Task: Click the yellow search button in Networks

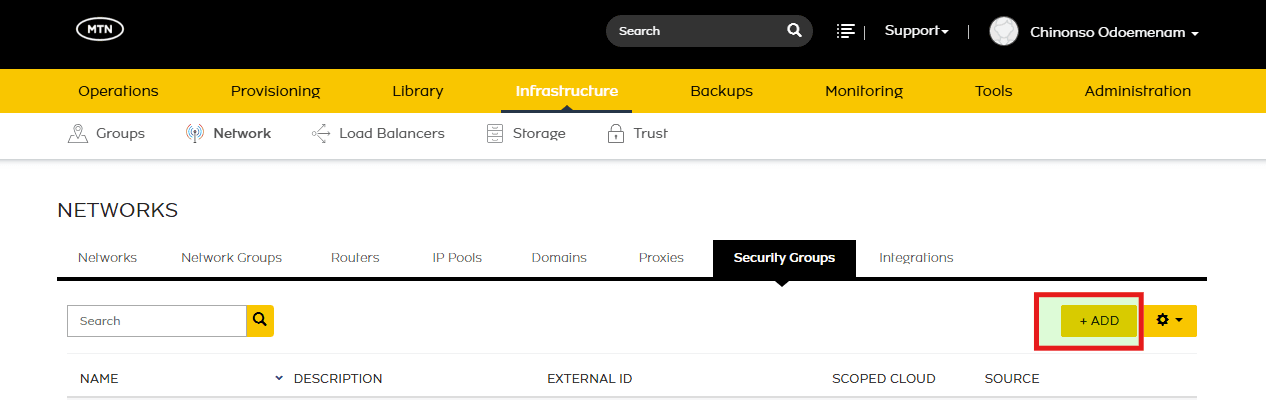Action: click(x=260, y=320)
